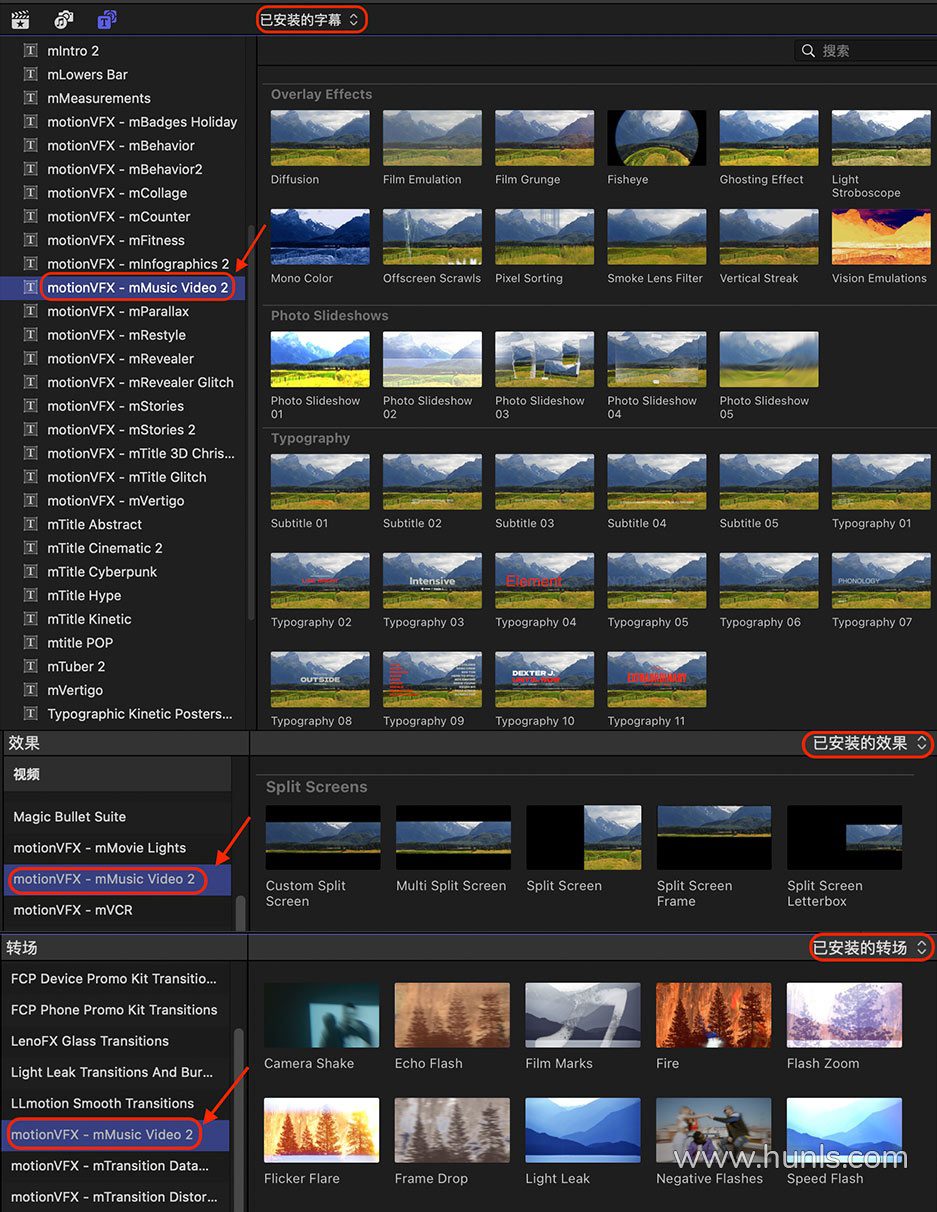
Task: Select motionVFX - mMovie Lights effects category
Action: [116, 848]
